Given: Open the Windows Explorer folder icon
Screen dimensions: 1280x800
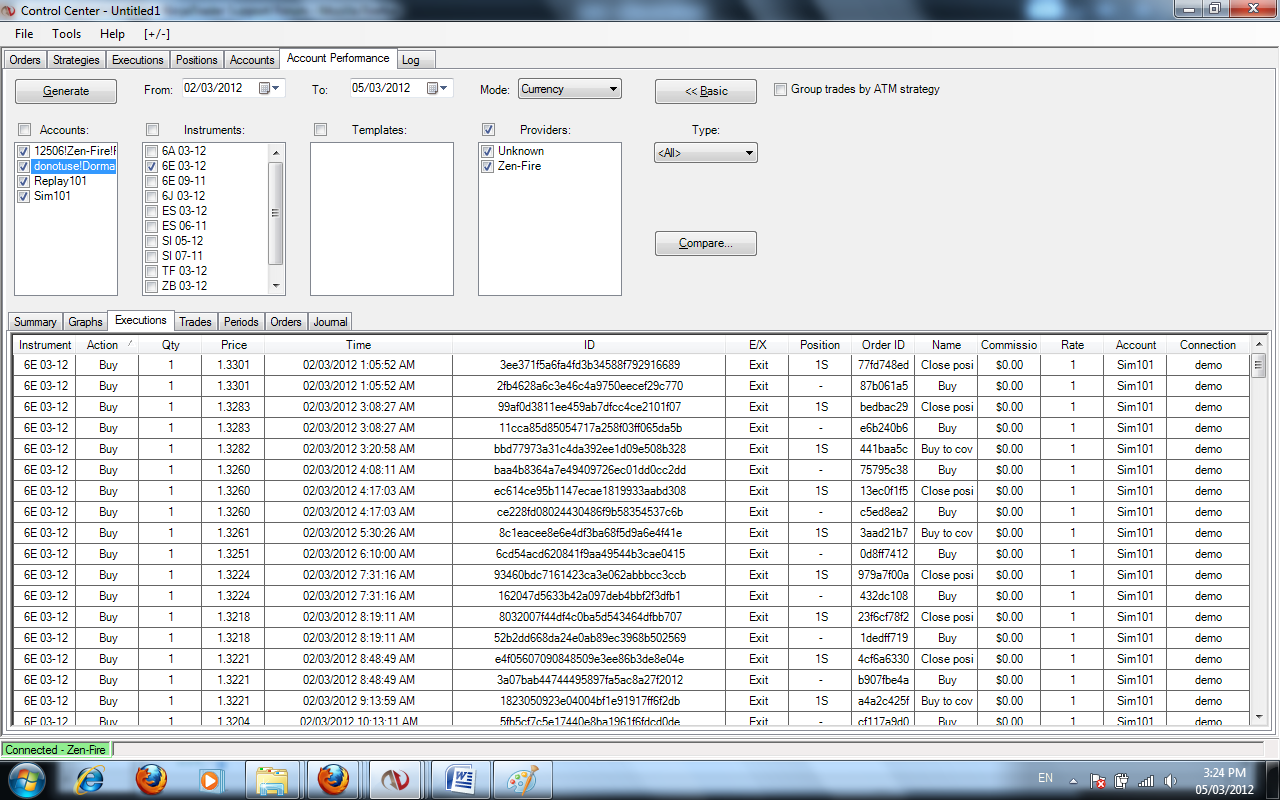Looking at the screenshot, I should (272, 779).
